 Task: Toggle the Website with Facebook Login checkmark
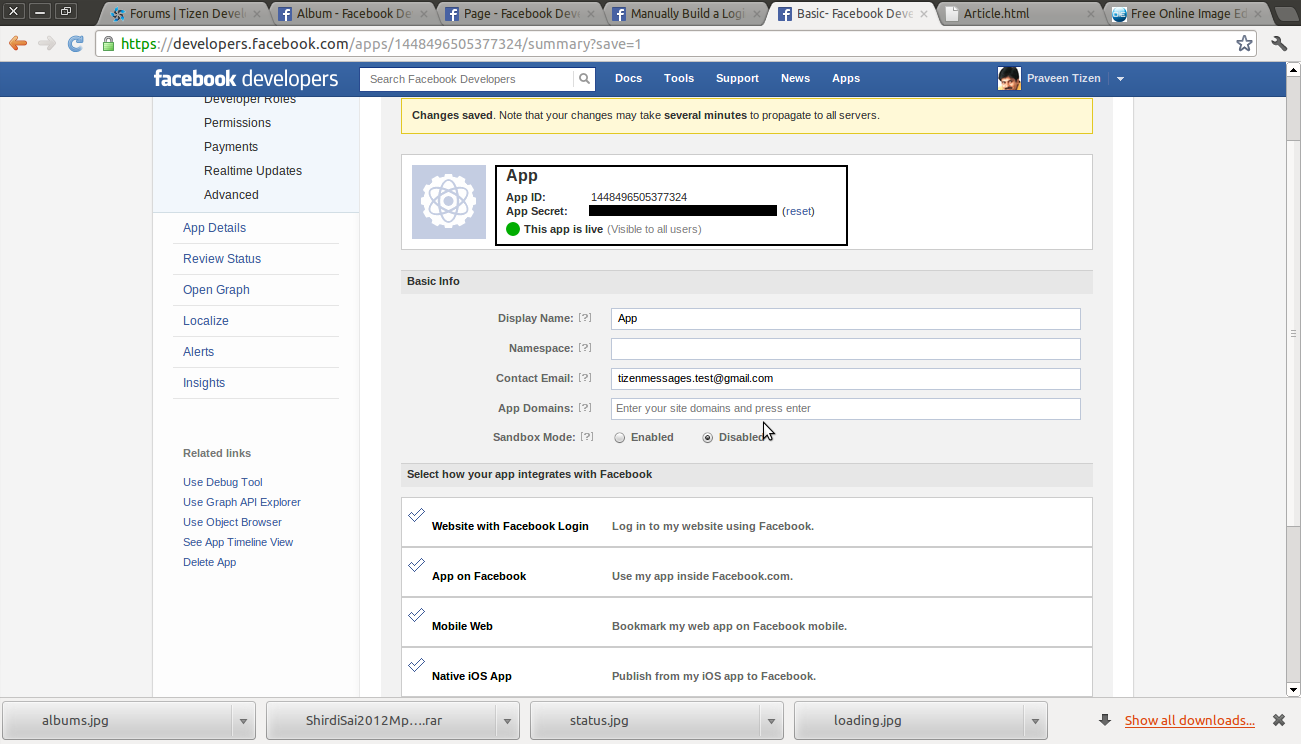416,516
